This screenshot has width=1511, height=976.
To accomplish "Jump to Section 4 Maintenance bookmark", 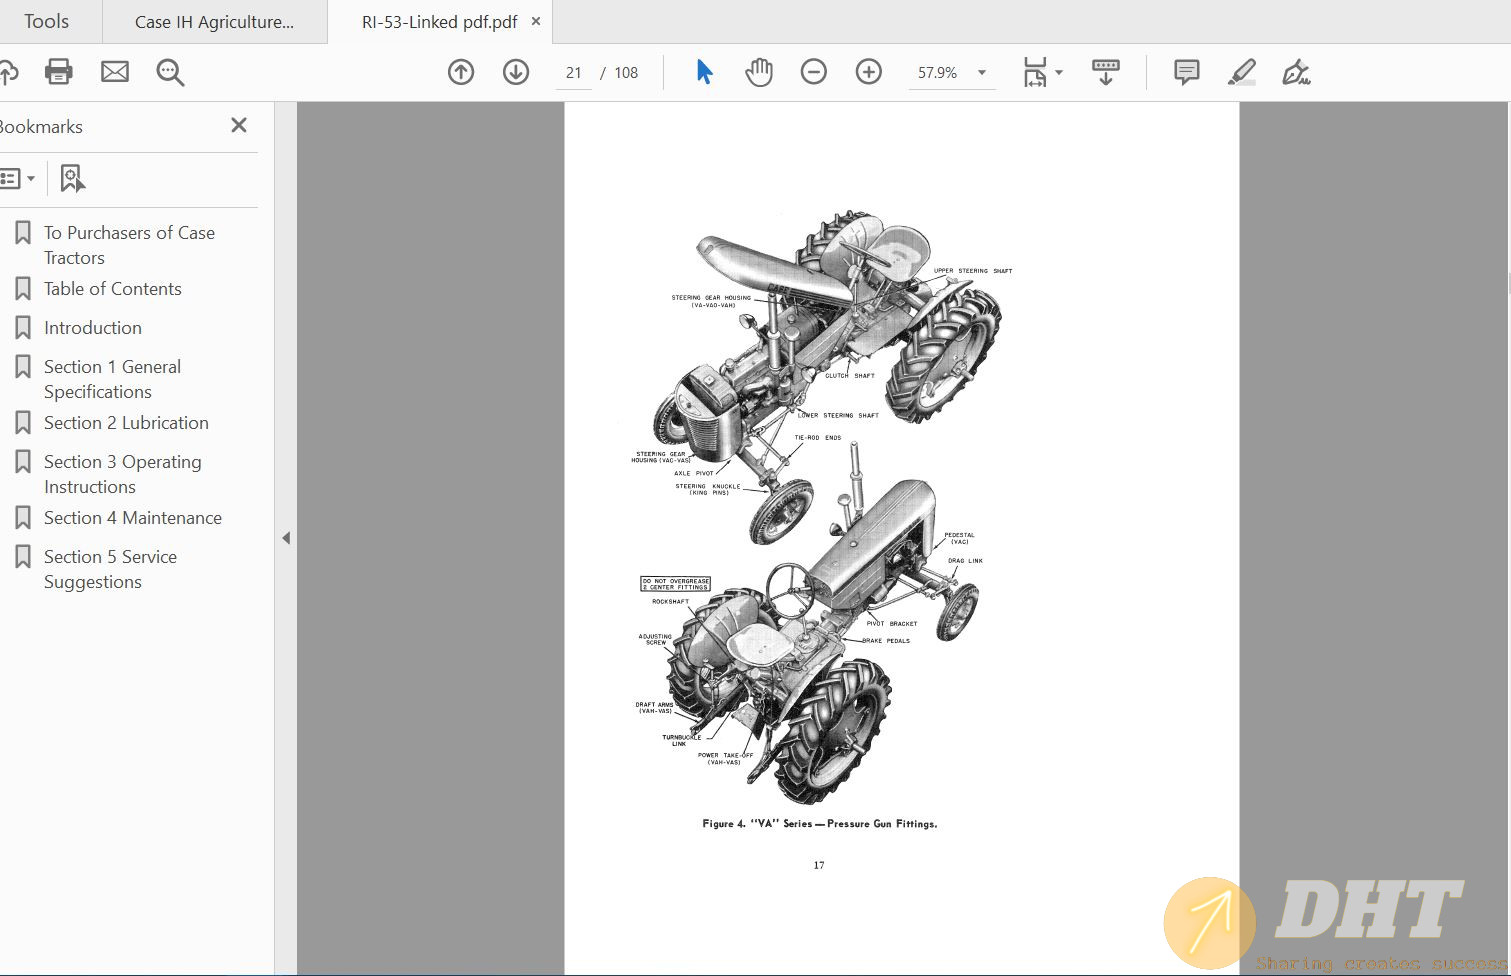I will pos(133,518).
